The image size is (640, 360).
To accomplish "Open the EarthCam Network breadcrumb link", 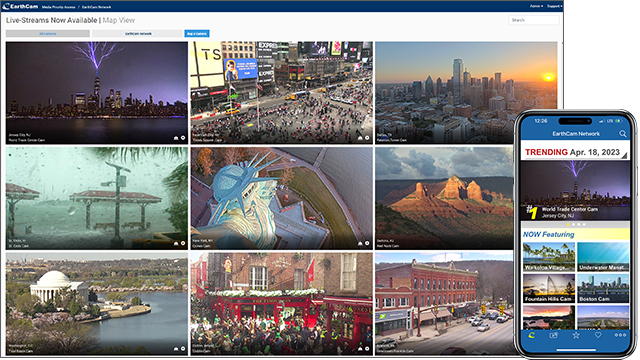I will 96,7.
